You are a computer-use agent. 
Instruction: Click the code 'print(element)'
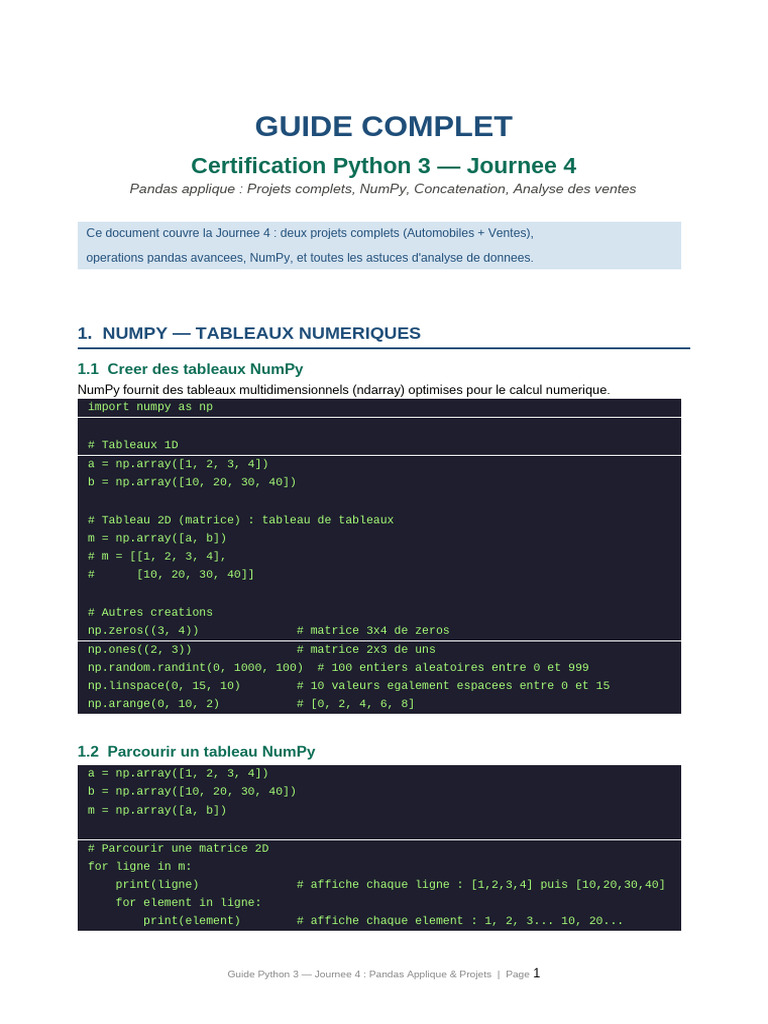(192, 921)
